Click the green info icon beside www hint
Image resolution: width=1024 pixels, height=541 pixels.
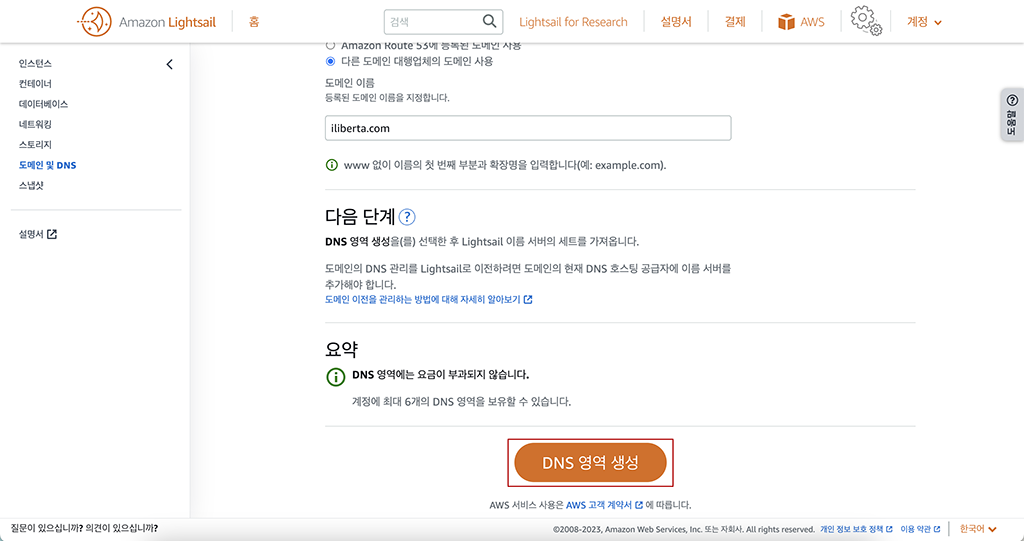(x=332, y=165)
